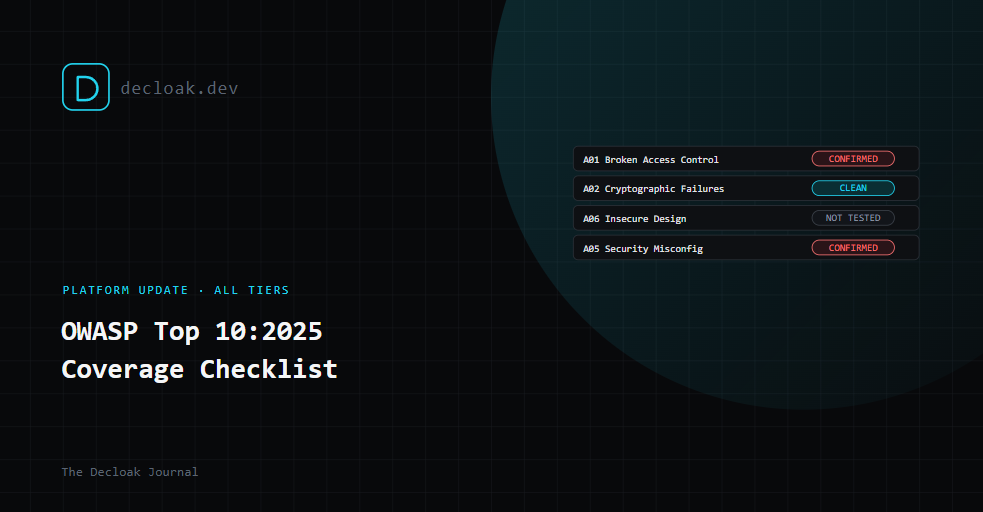Click the CLEAN badge for Cryptographic Failures
983x512 pixels.
coord(853,188)
